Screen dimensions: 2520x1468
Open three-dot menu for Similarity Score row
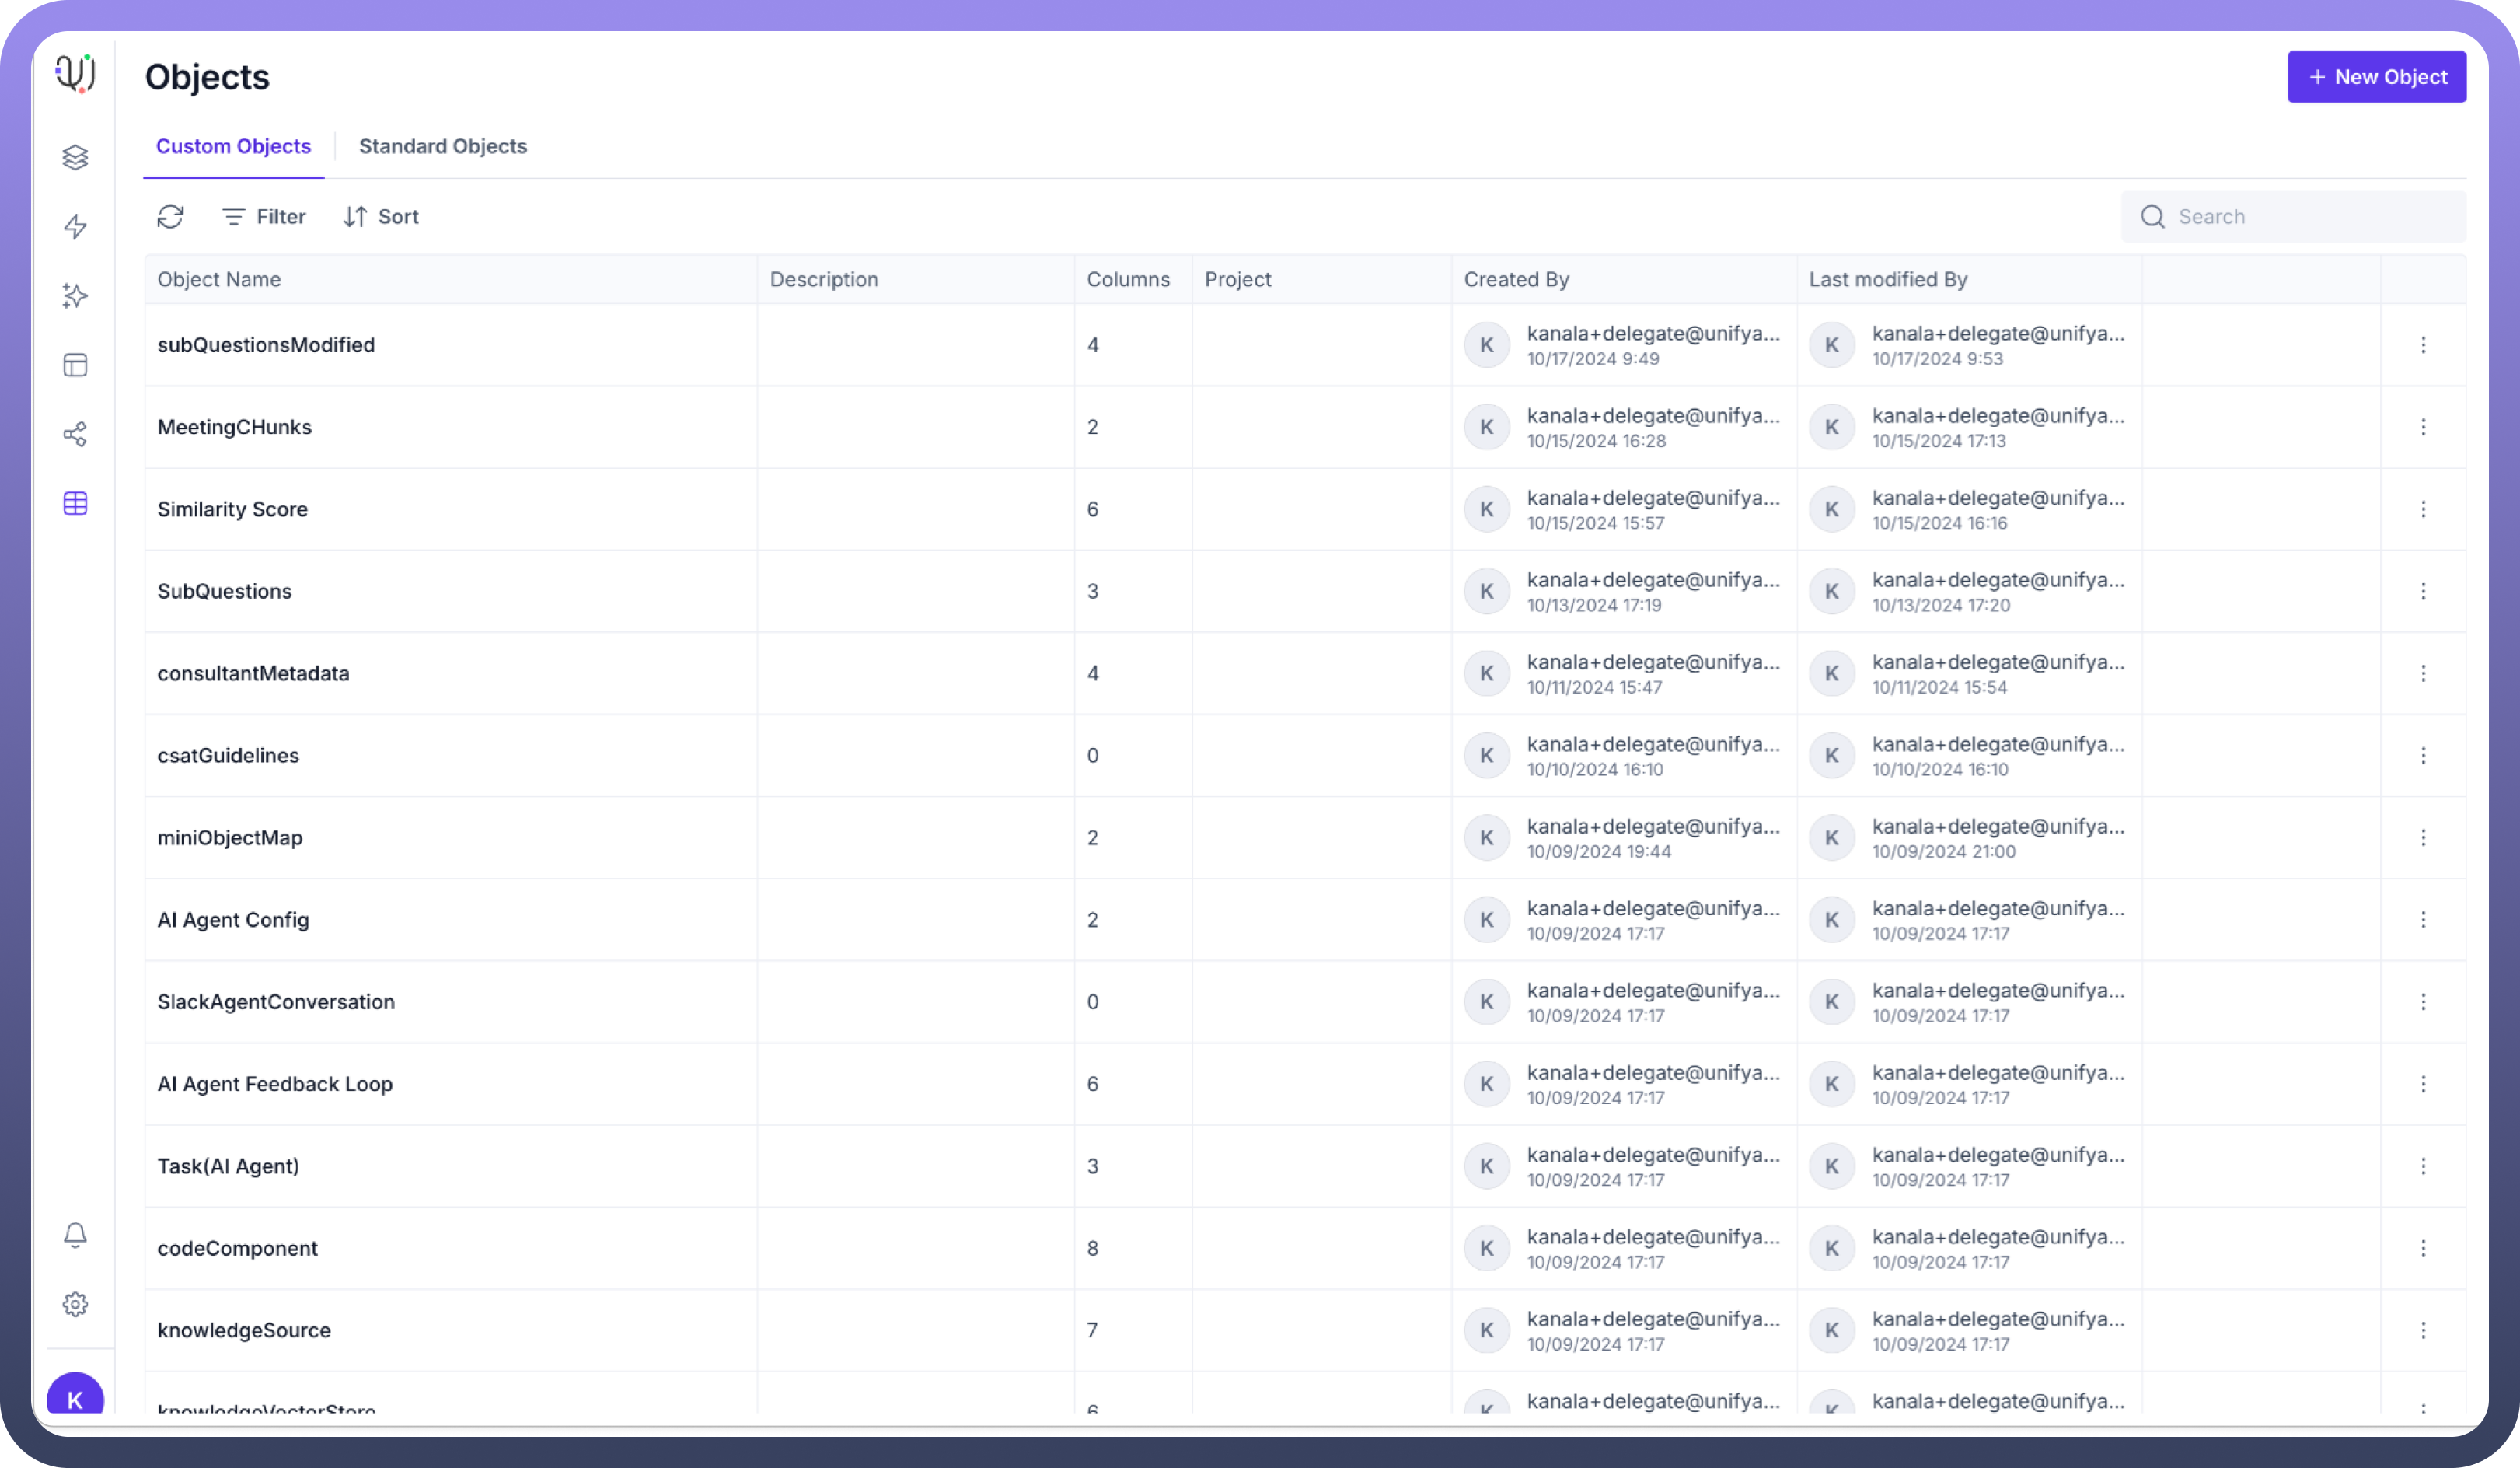click(2422, 509)
